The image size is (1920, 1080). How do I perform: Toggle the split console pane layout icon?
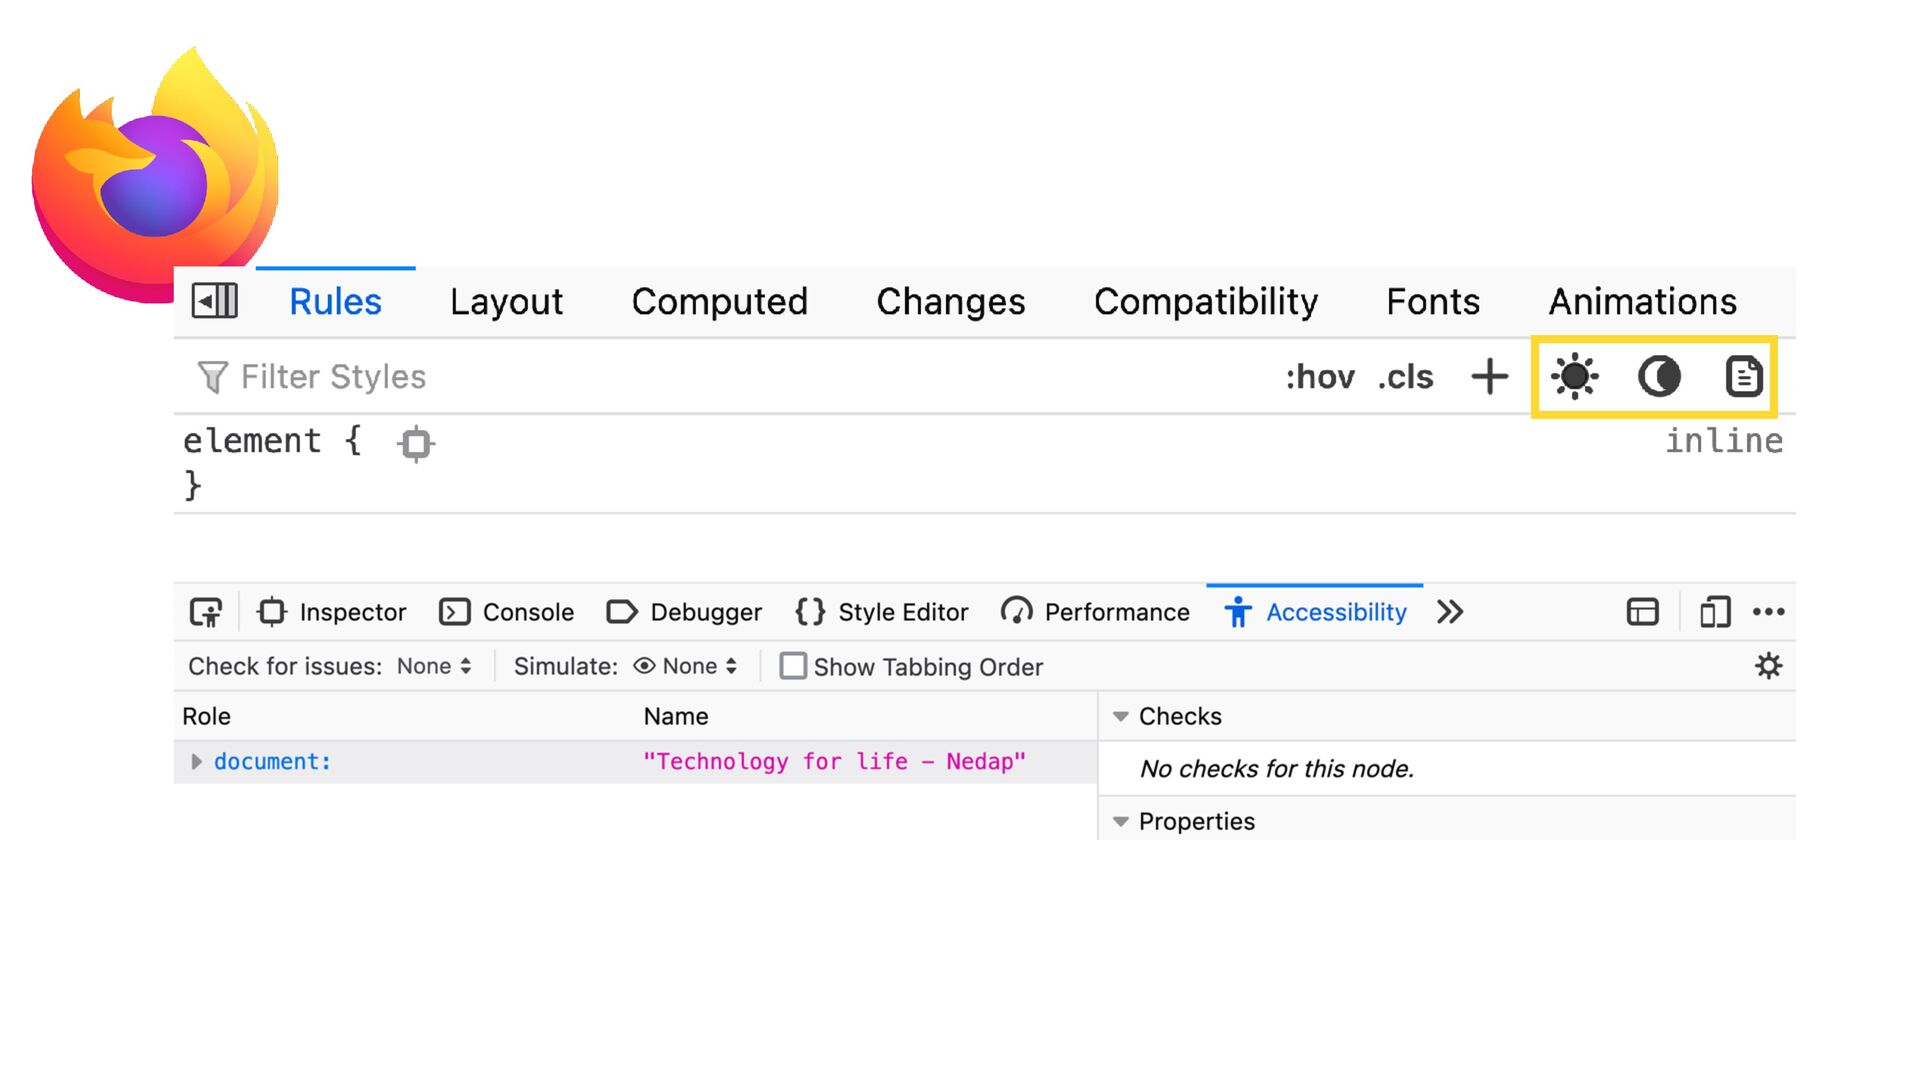click(1642, 612)
